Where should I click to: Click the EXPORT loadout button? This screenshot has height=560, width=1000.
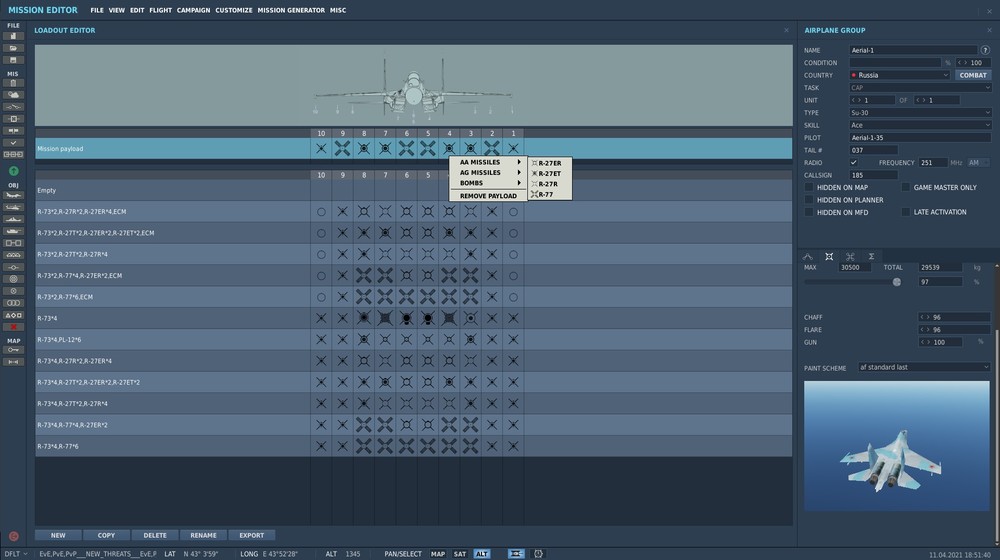tap(251, 535)
